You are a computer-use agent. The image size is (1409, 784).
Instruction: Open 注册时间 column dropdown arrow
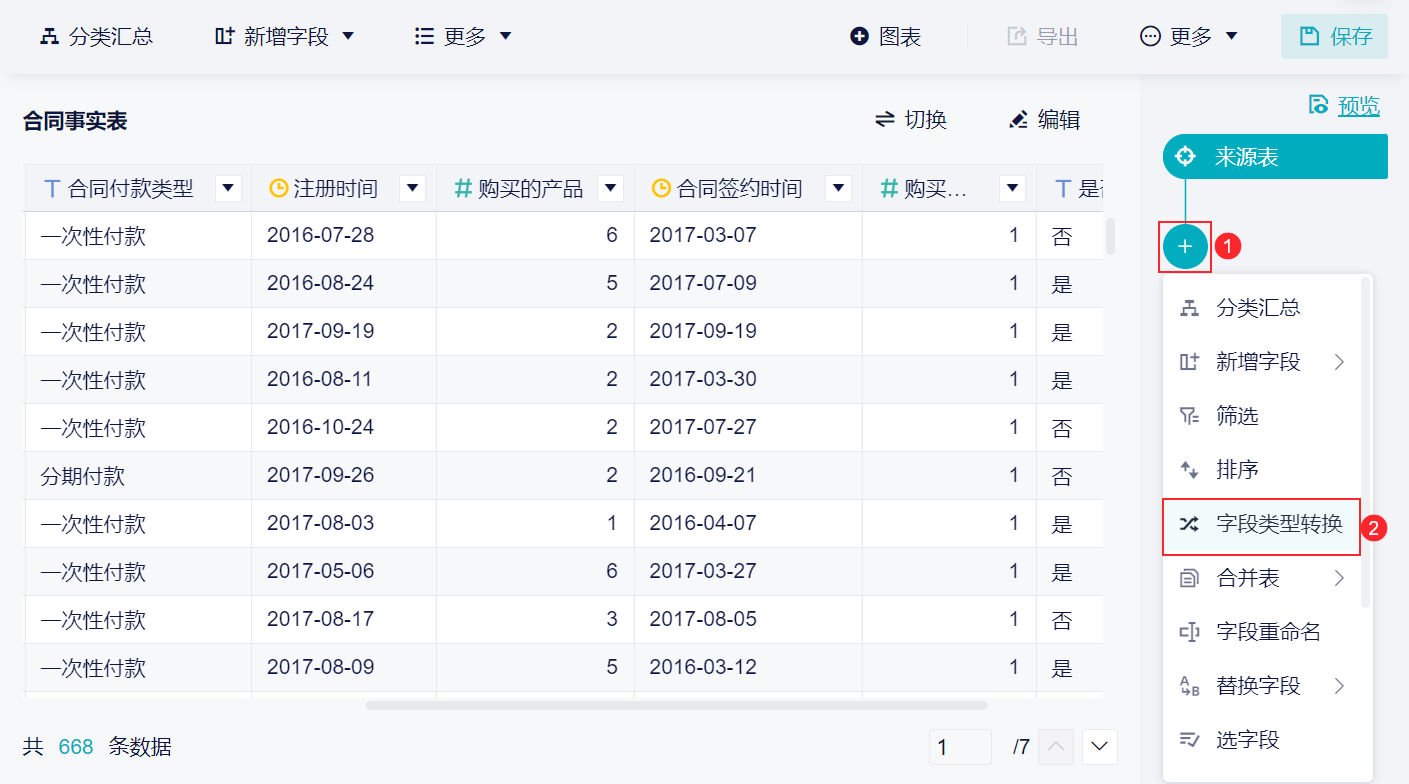coord(412,188)
